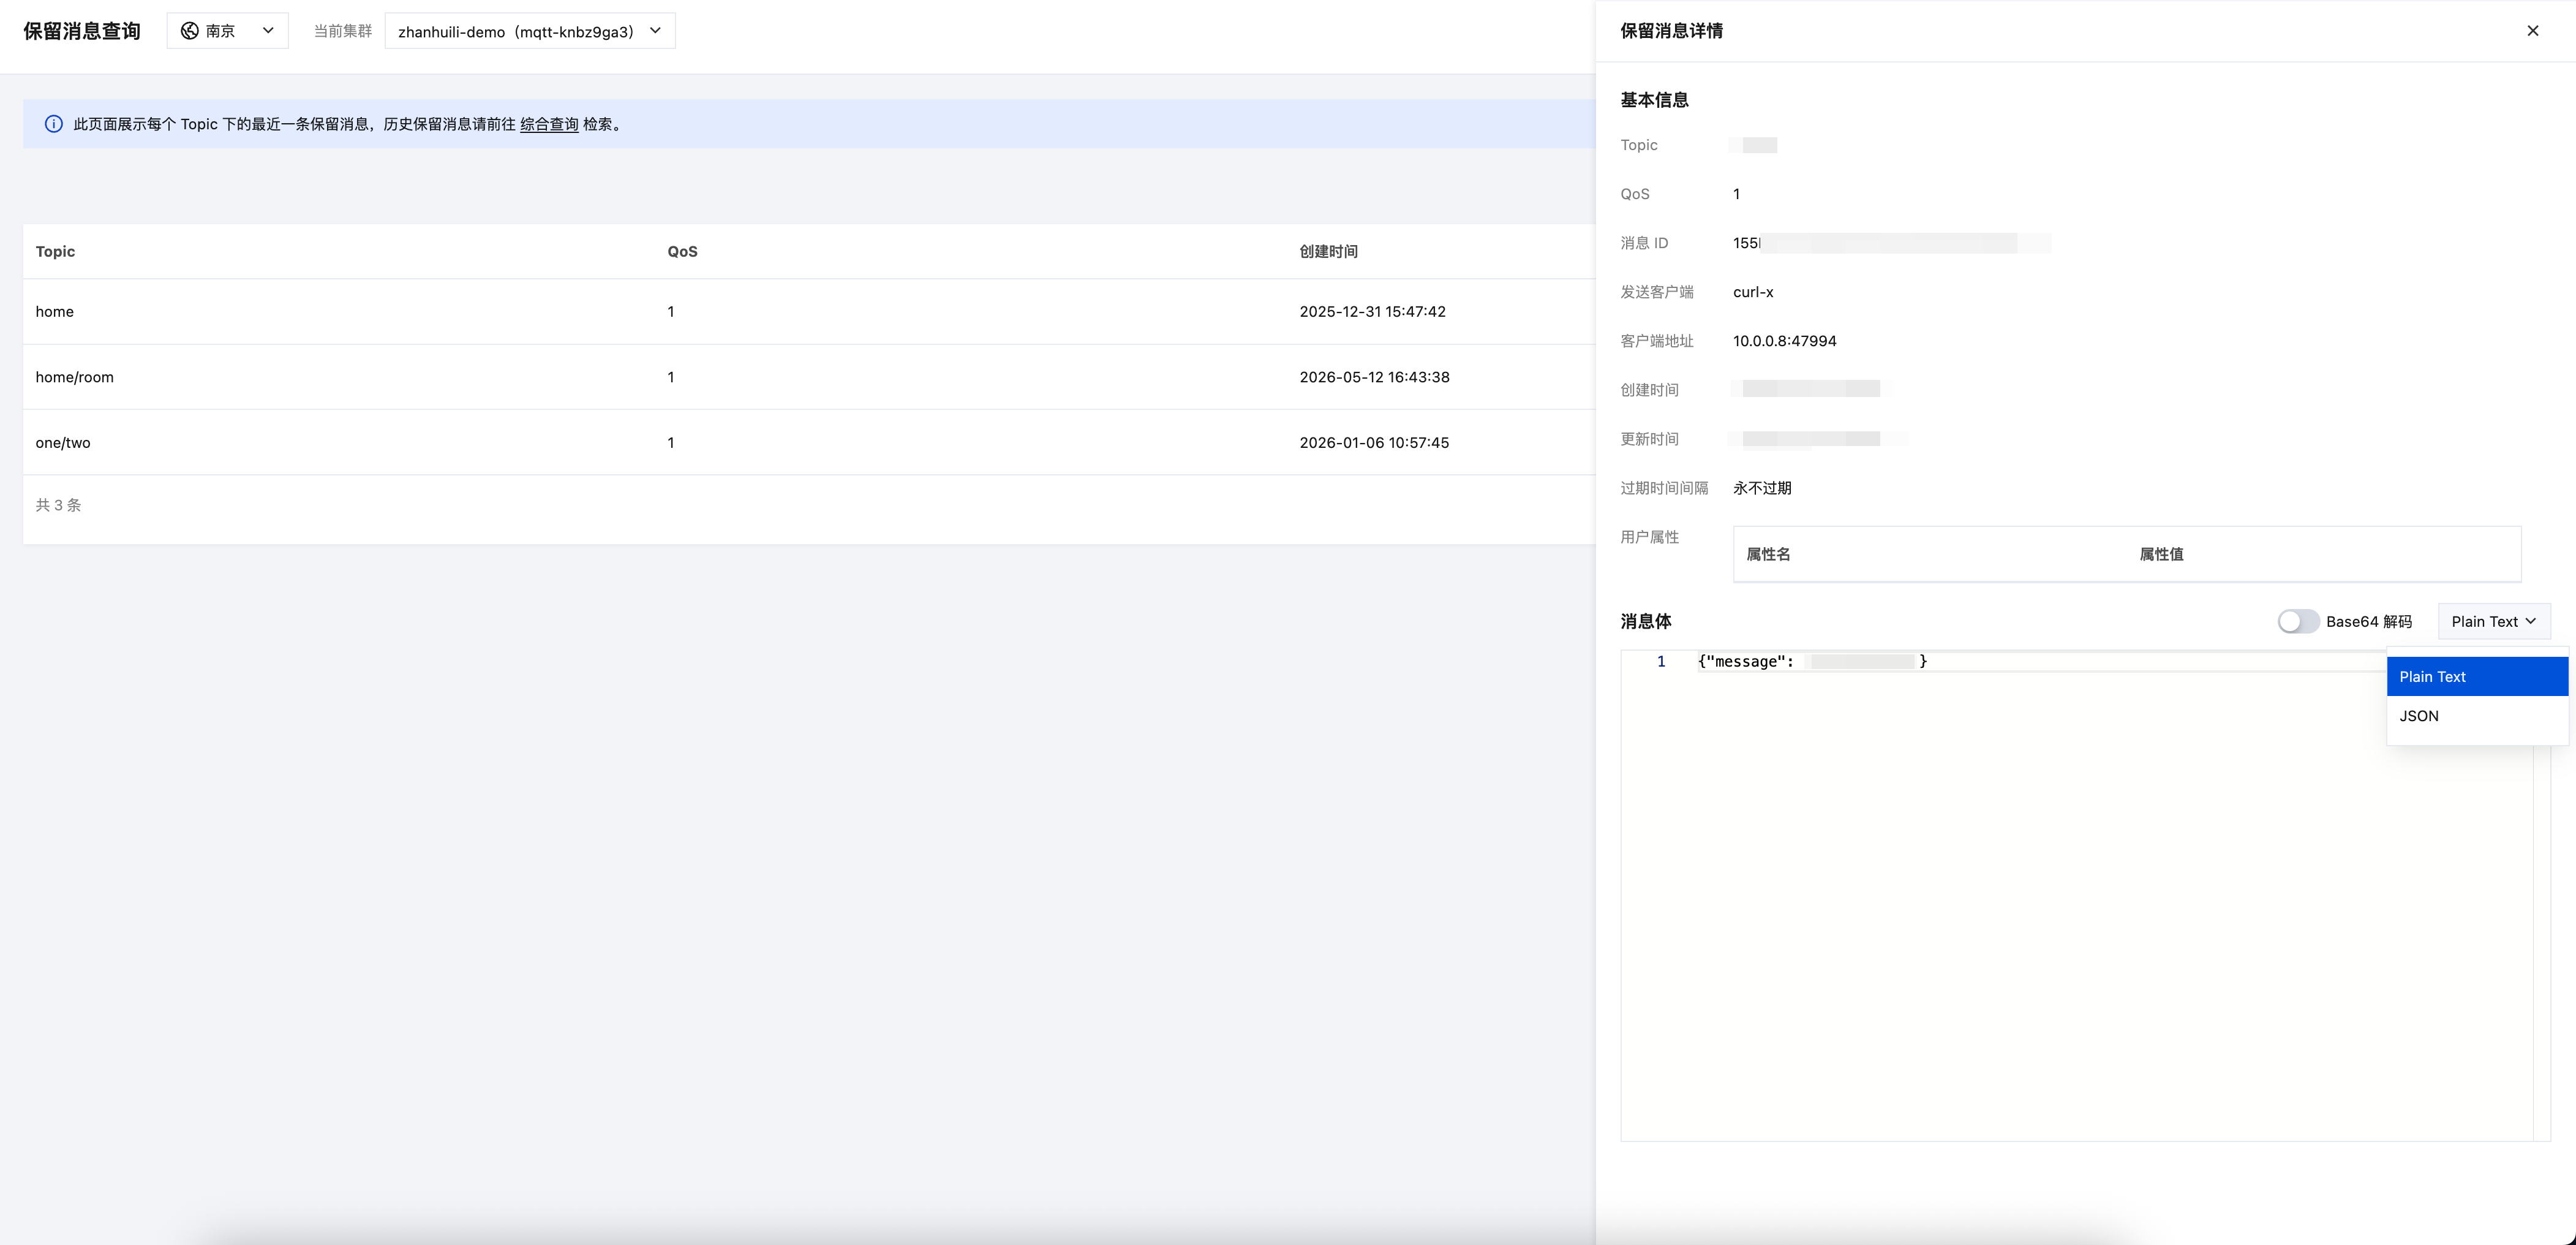This screenshot has width=2576, height=1245.
Task: Click the QoS column header
Action: 682,251
